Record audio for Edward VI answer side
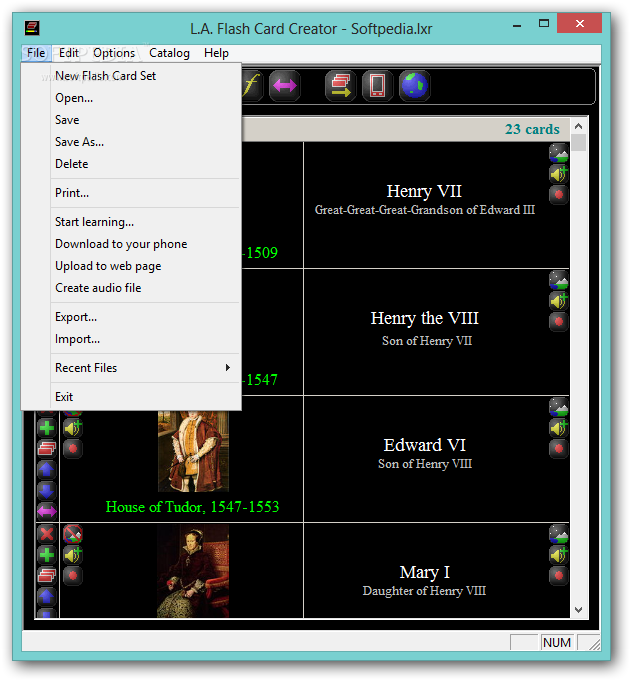Viewport: 631px width, 681px height. pyautogui.click(x=558, y=448)
